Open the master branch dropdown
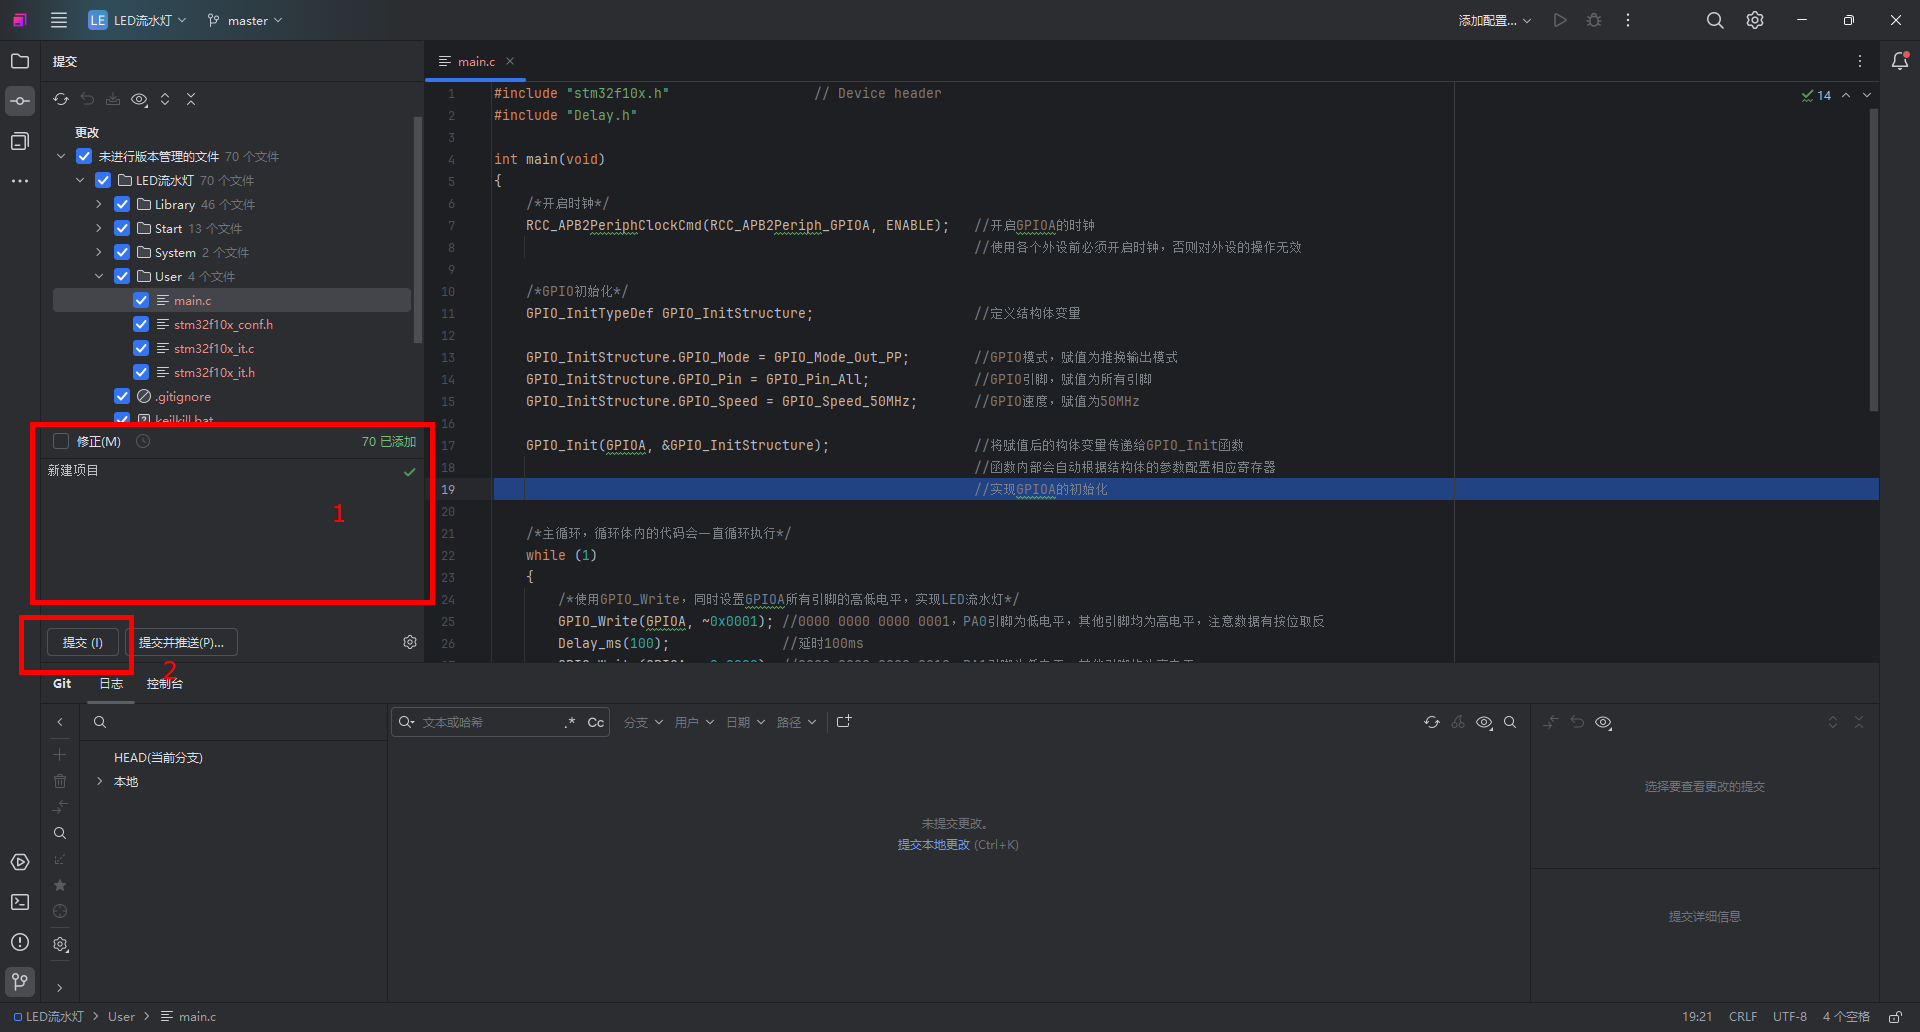The height and width of the screenshot is (1032, 1920). (246, 20)
